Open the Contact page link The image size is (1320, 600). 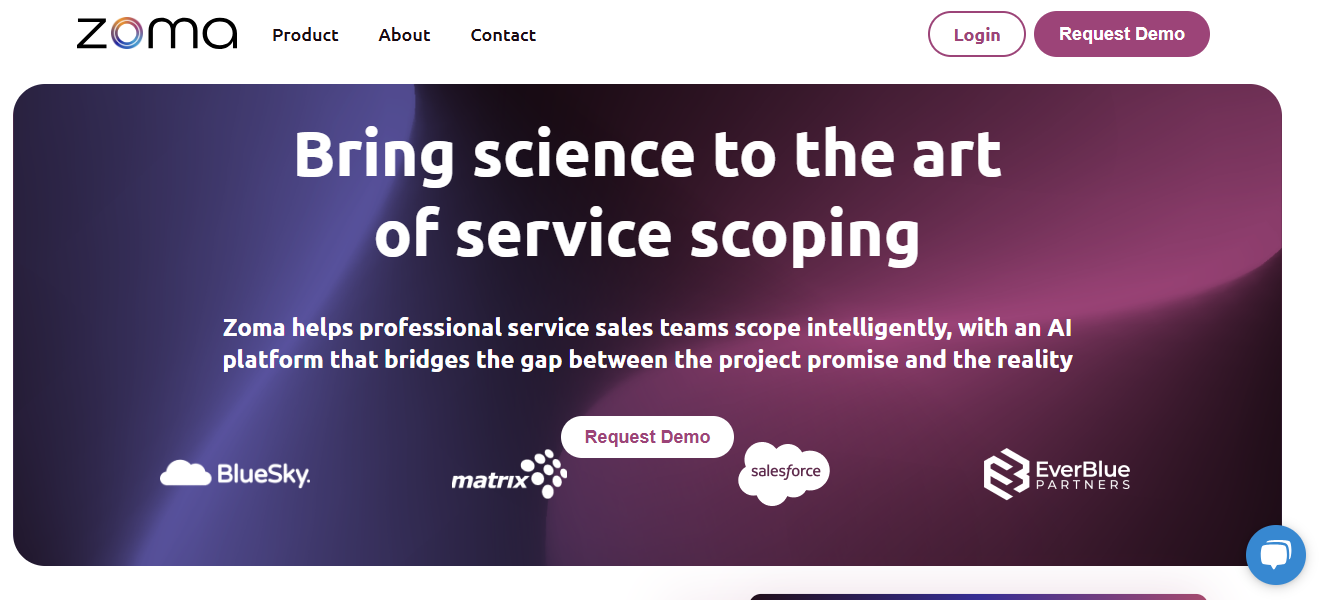tap(503, 35)
